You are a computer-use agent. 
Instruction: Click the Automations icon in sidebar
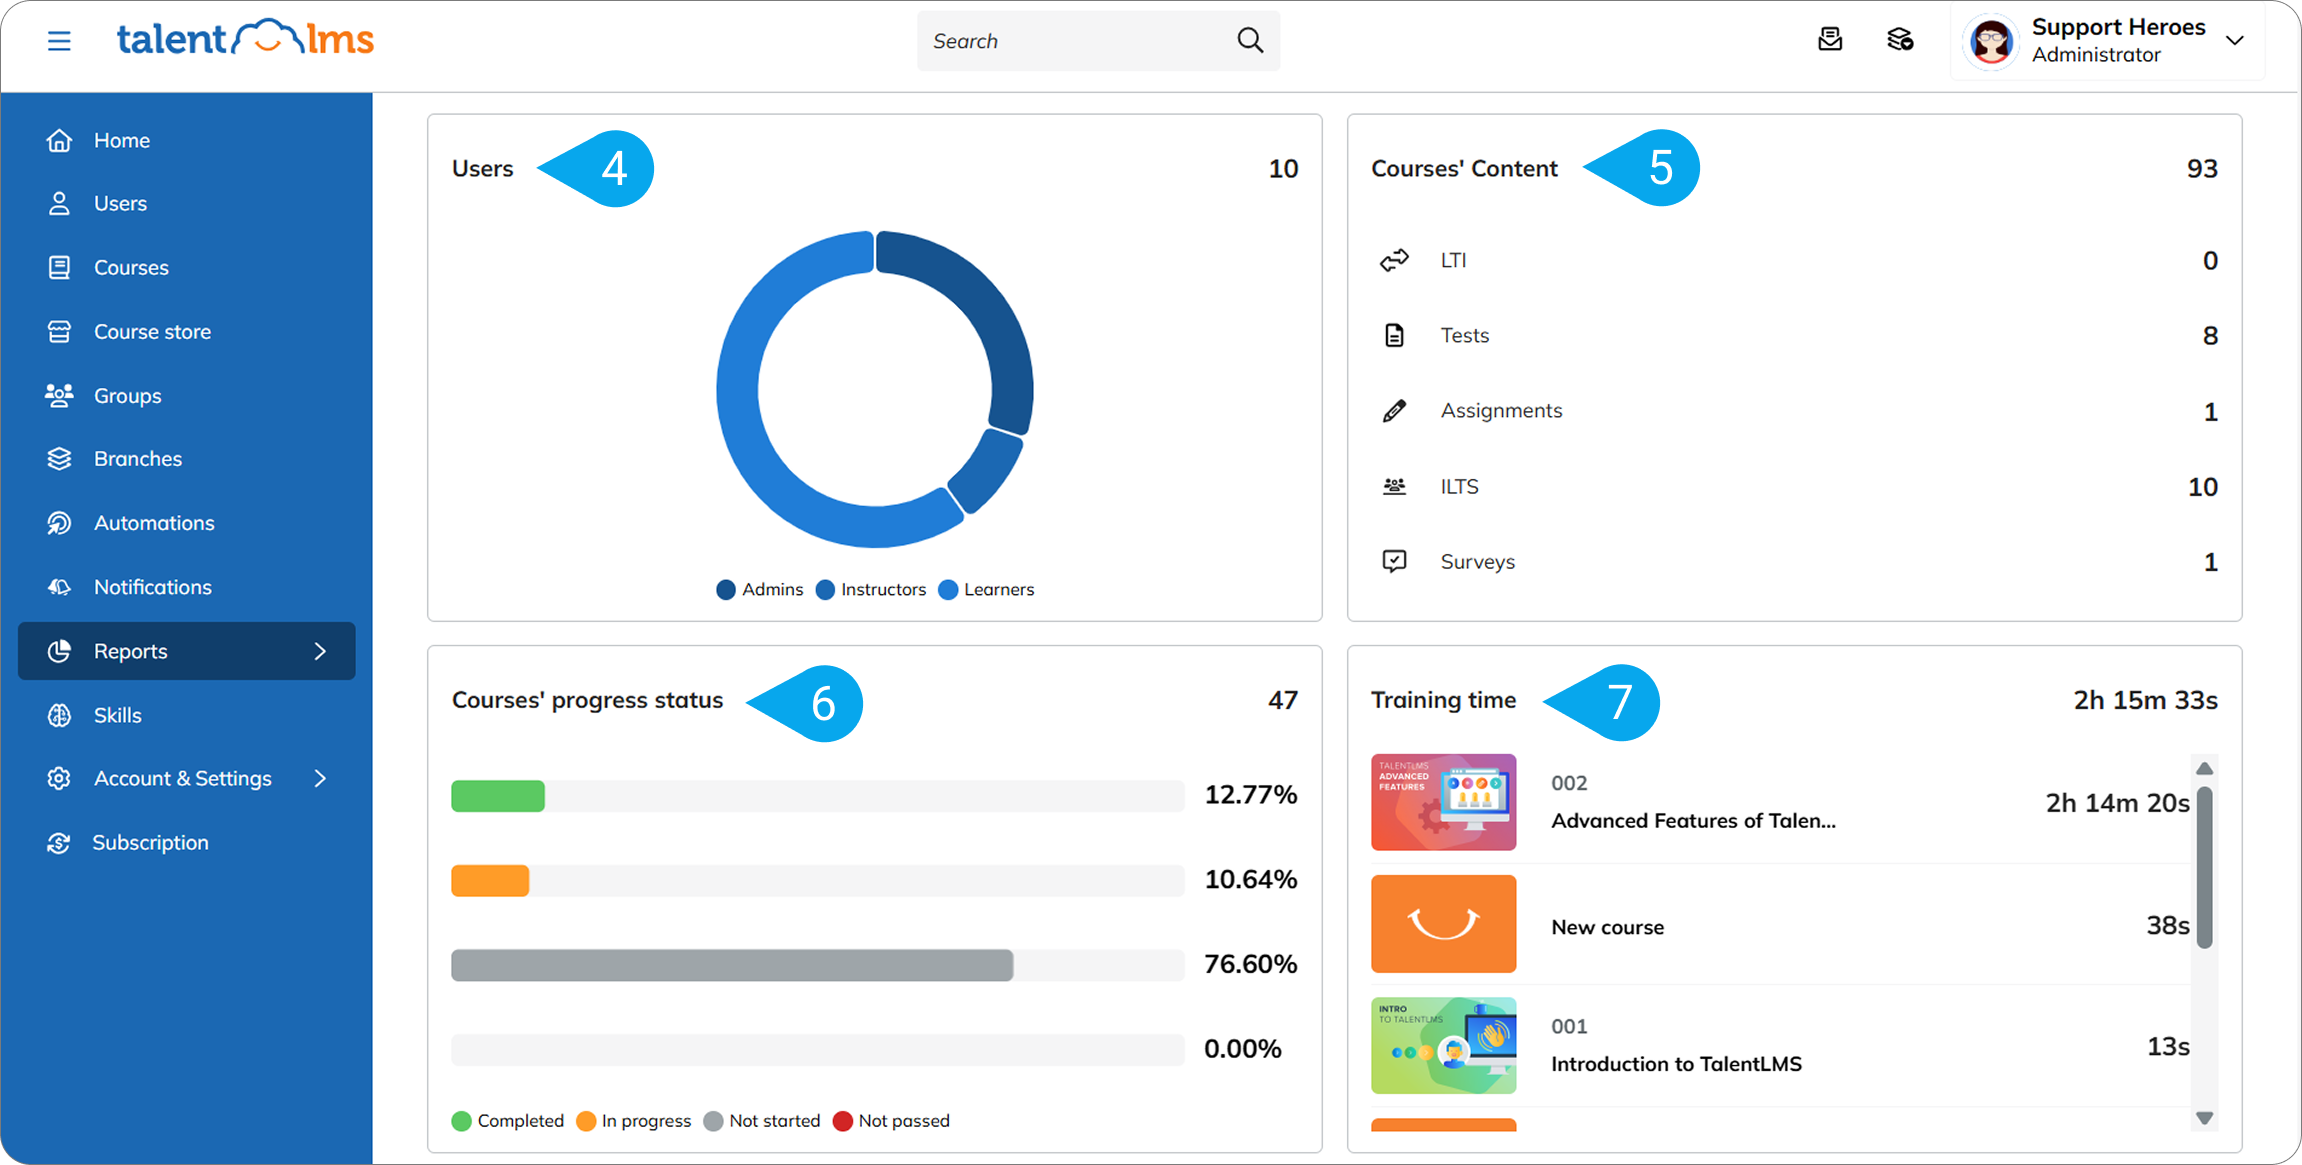coord(59,523)
